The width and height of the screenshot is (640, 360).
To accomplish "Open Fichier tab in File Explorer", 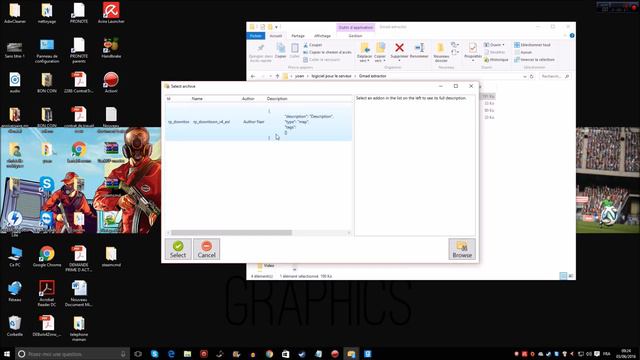I will [256, 36].
